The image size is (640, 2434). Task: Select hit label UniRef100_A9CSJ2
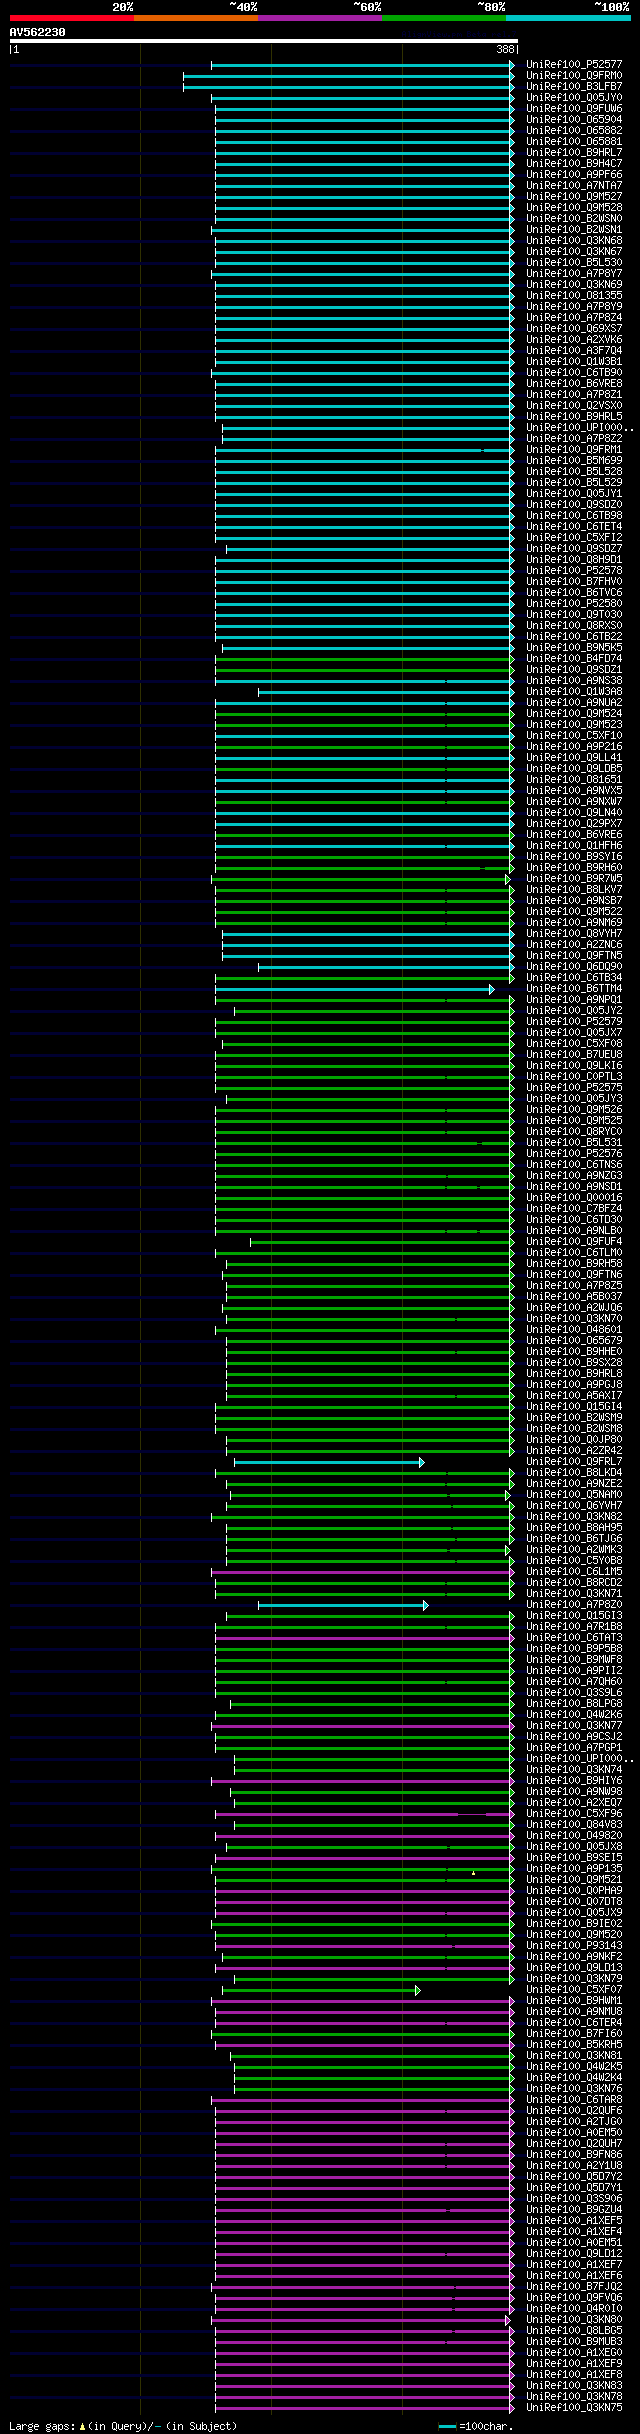574,1737
